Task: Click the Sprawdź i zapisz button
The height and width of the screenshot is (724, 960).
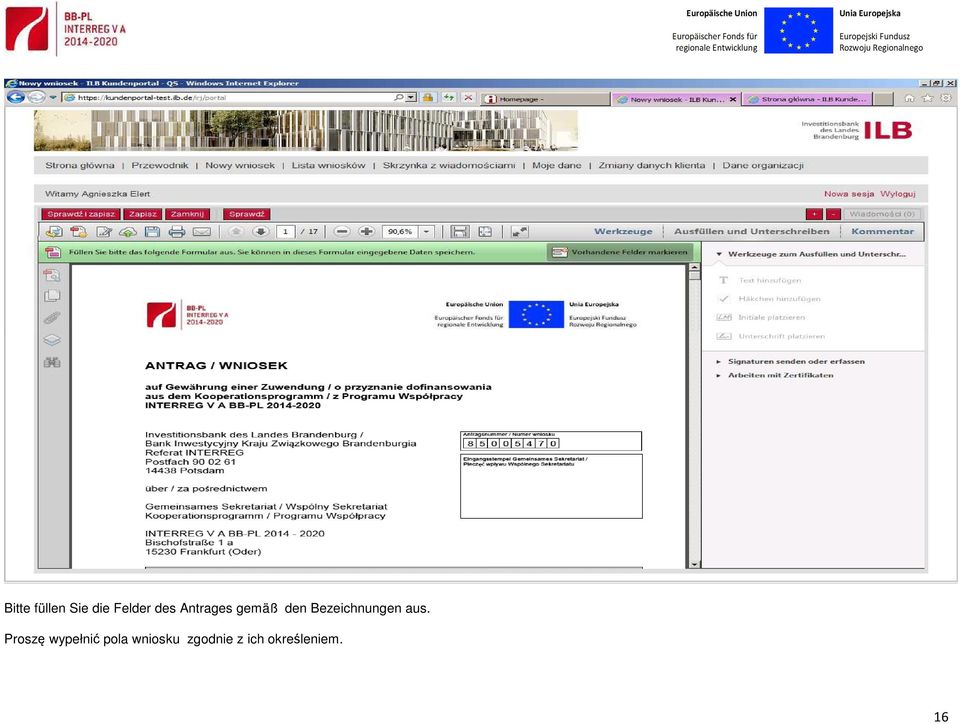Action: [x=81, y=214]
